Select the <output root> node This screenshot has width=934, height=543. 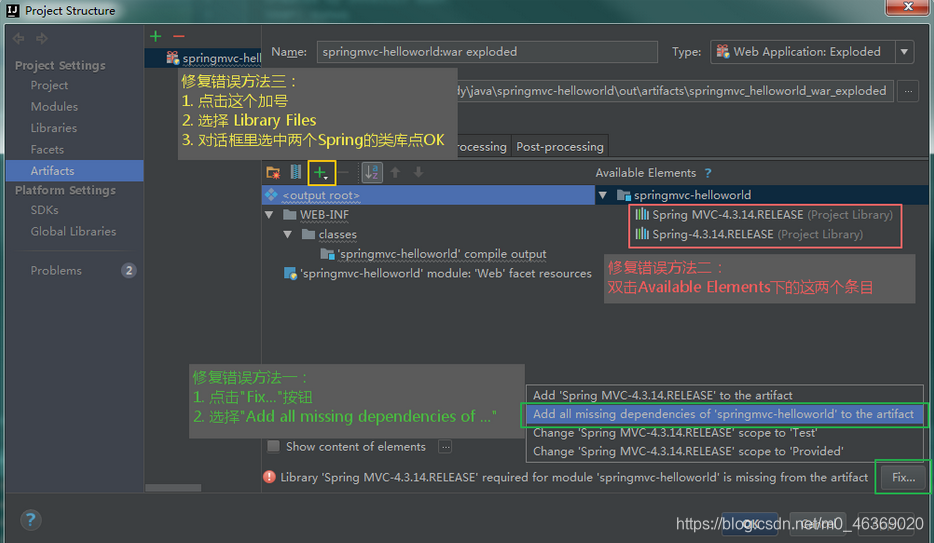click(428, 195)
